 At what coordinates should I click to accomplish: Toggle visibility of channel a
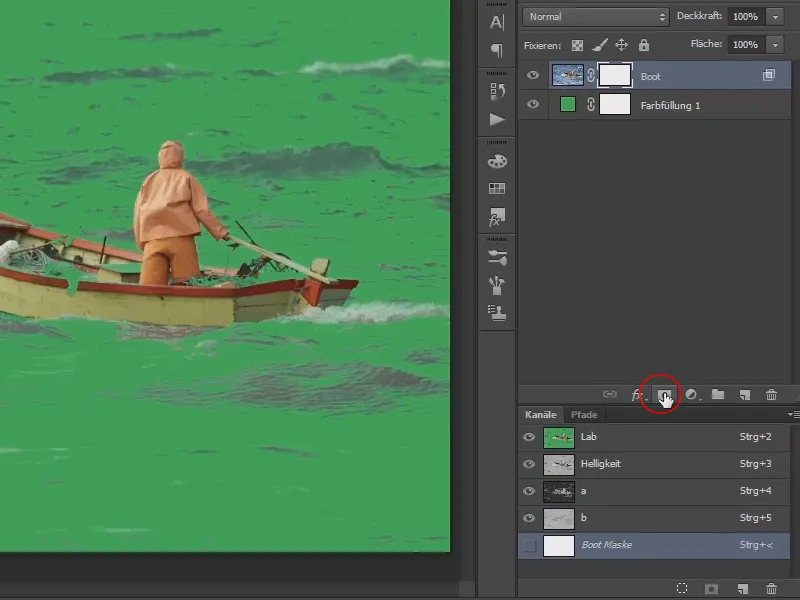pyautogui.click(x=529, y=491)
